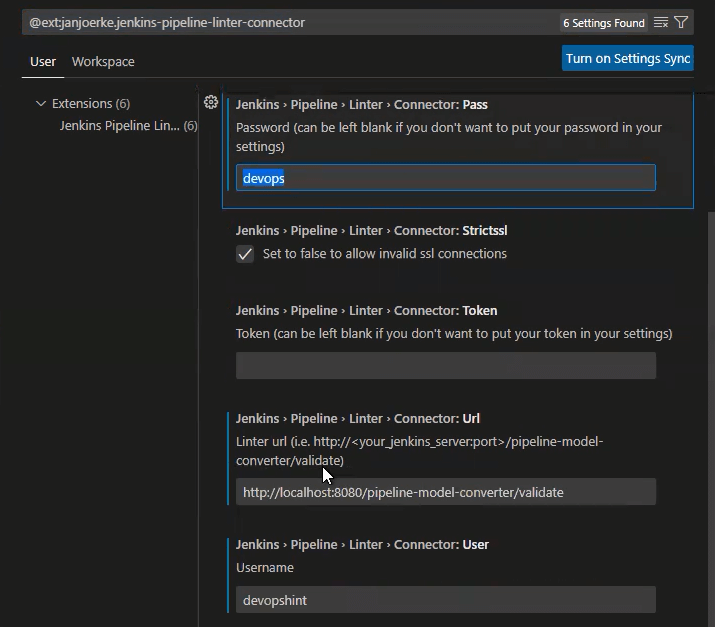Viewport: 715px width, 627px height.
Task: Click the Token description text
Action: click(x=454, y=334)
